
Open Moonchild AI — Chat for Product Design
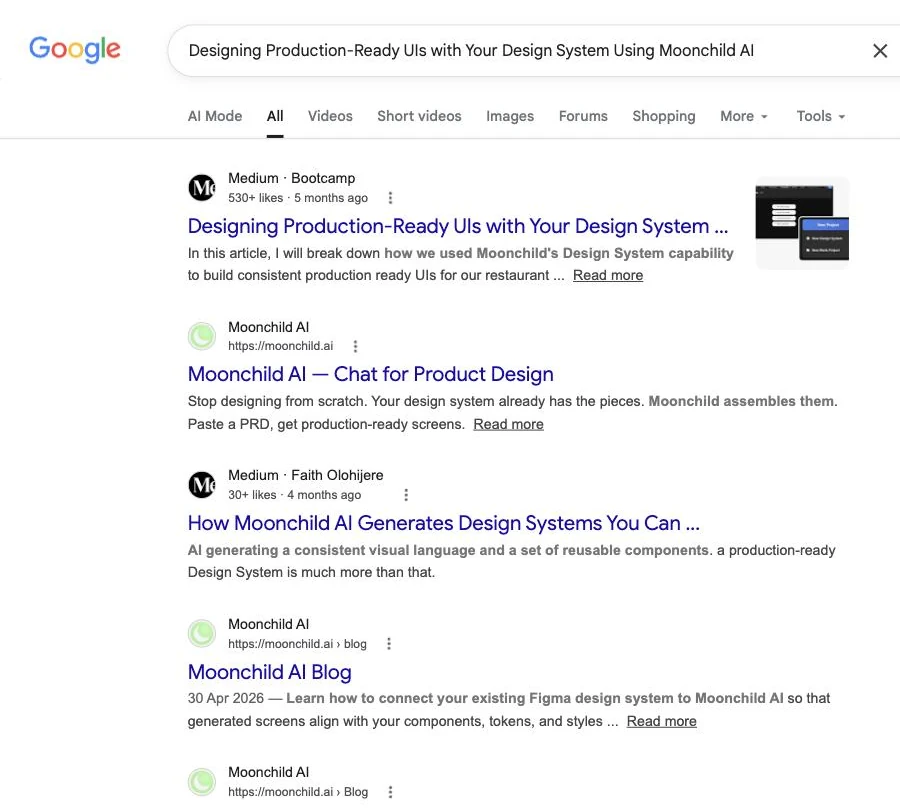click(x=370, y=374)
